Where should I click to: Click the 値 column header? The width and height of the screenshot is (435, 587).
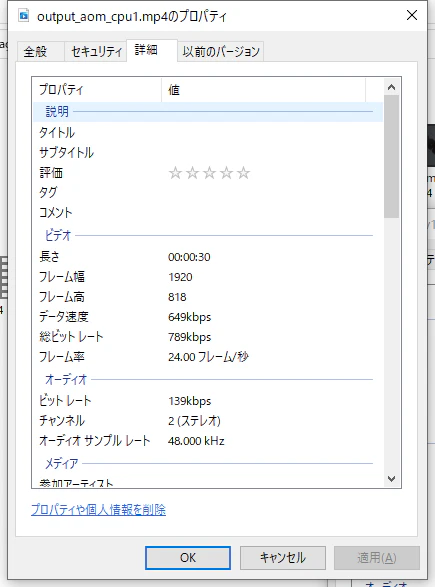pos(264,90)
